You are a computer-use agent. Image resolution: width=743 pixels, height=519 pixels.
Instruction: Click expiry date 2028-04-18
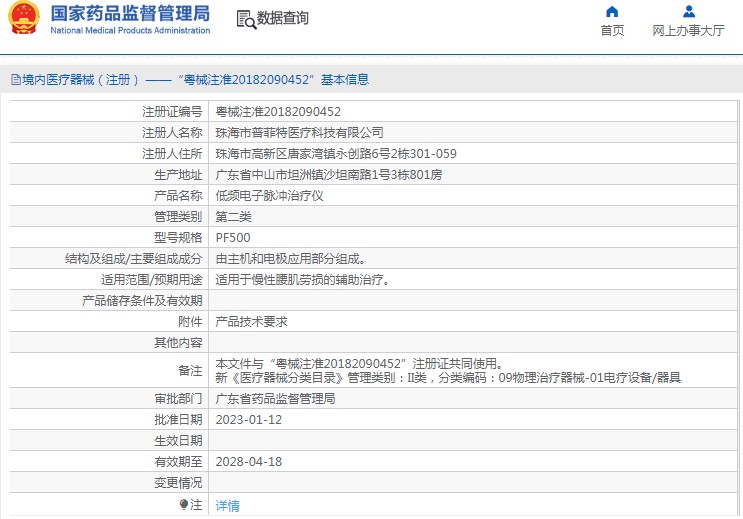[249, 462]
